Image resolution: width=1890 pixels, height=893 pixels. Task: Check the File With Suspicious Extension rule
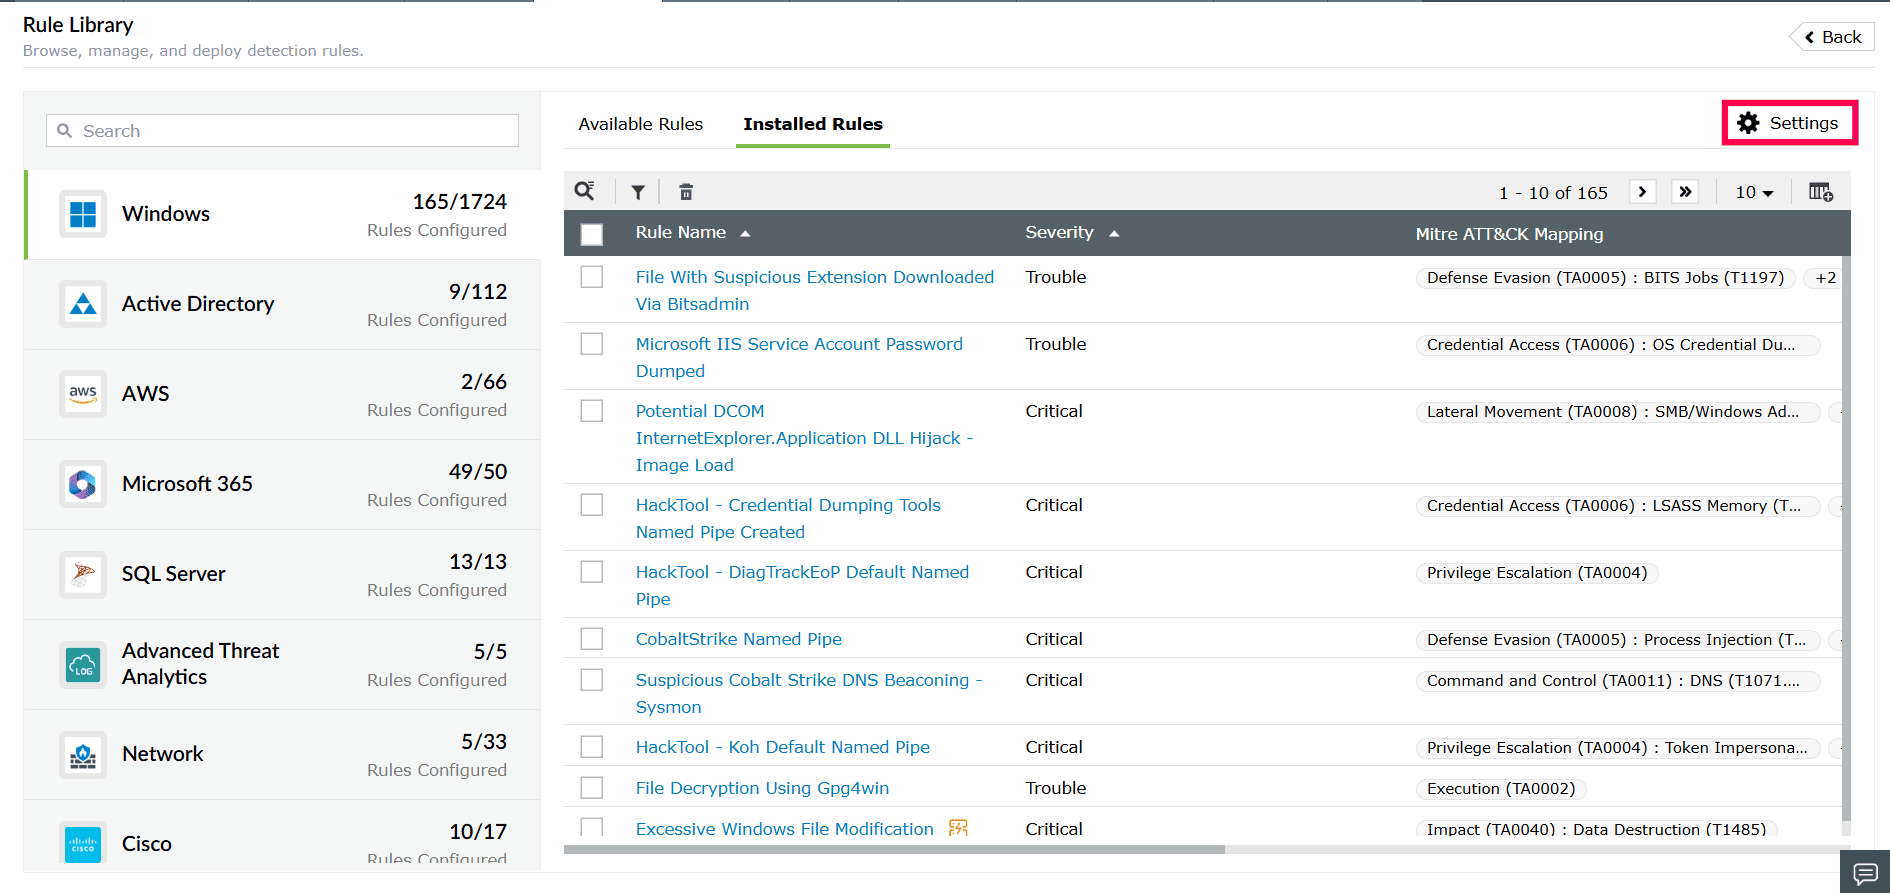pos(592,277)
